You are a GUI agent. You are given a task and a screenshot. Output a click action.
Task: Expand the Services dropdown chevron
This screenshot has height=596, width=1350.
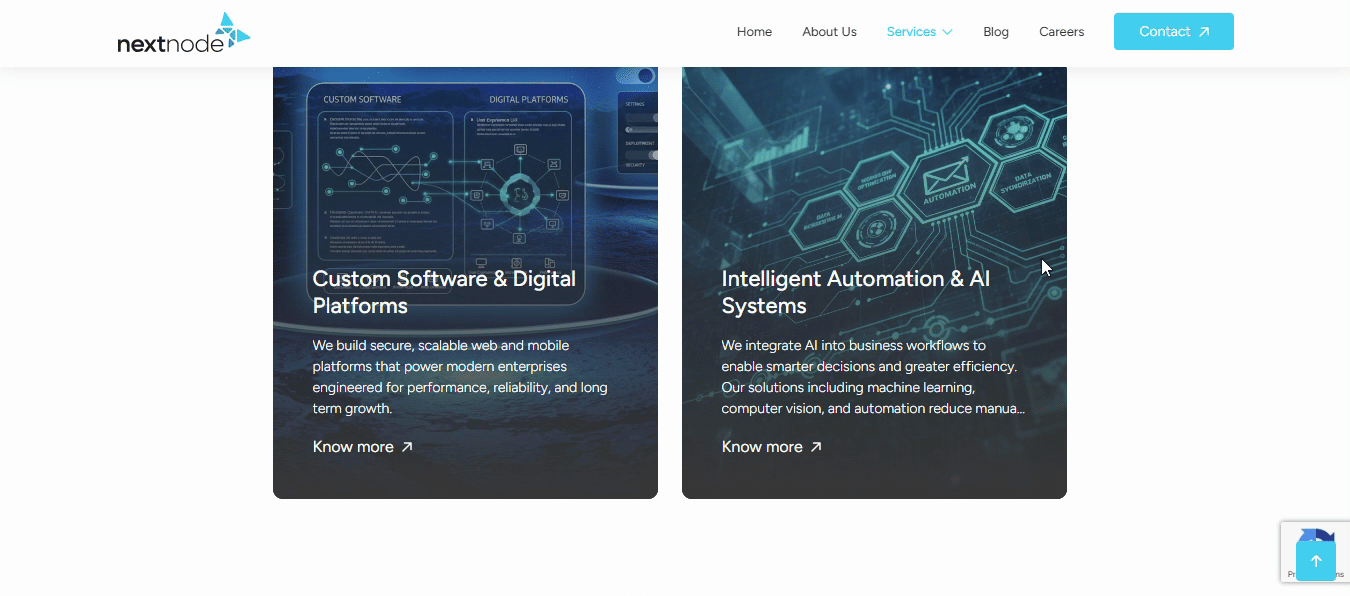pyautogui.click(x=947, y=32)
